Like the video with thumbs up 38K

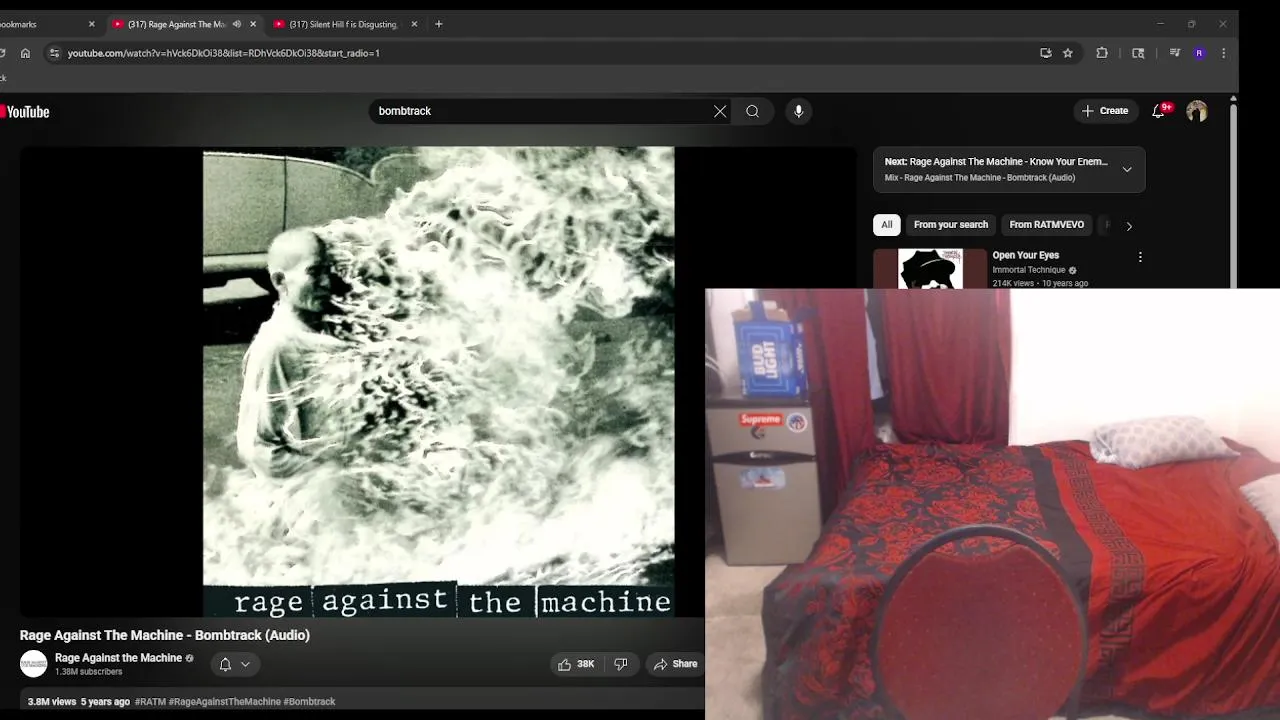pos(576,664)
